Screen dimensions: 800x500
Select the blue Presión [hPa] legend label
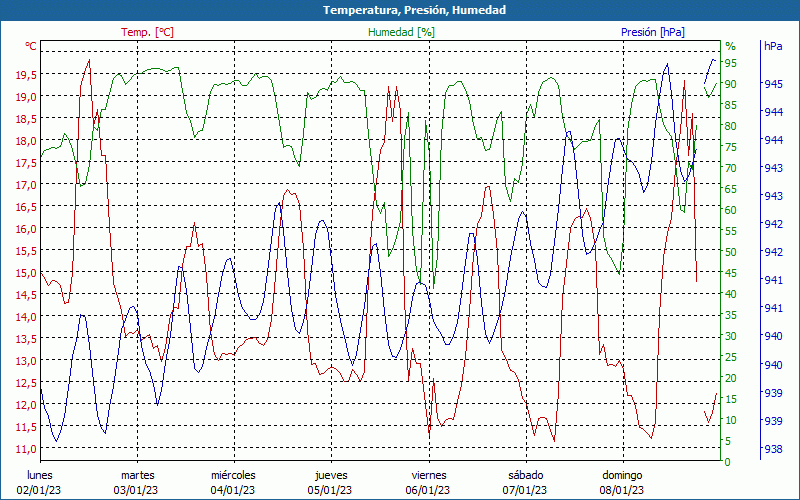(653, 32)
